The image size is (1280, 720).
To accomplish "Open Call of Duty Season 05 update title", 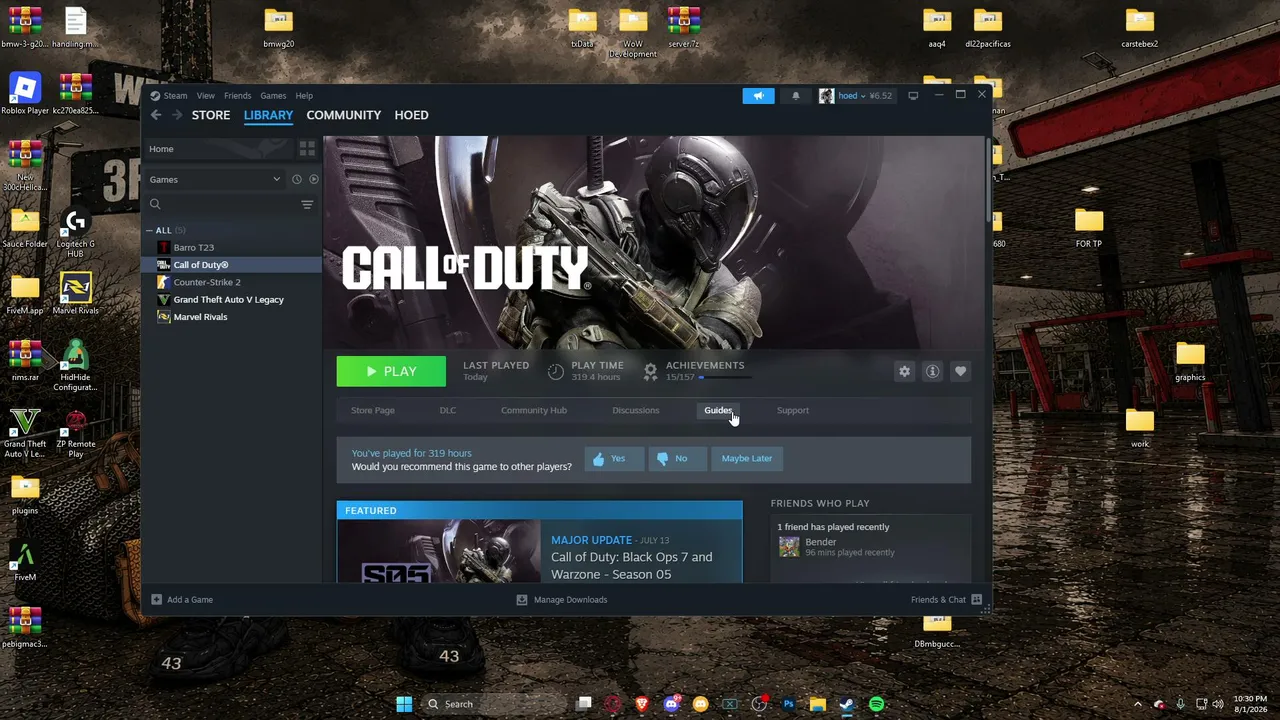I will click(x=632, y=566).
